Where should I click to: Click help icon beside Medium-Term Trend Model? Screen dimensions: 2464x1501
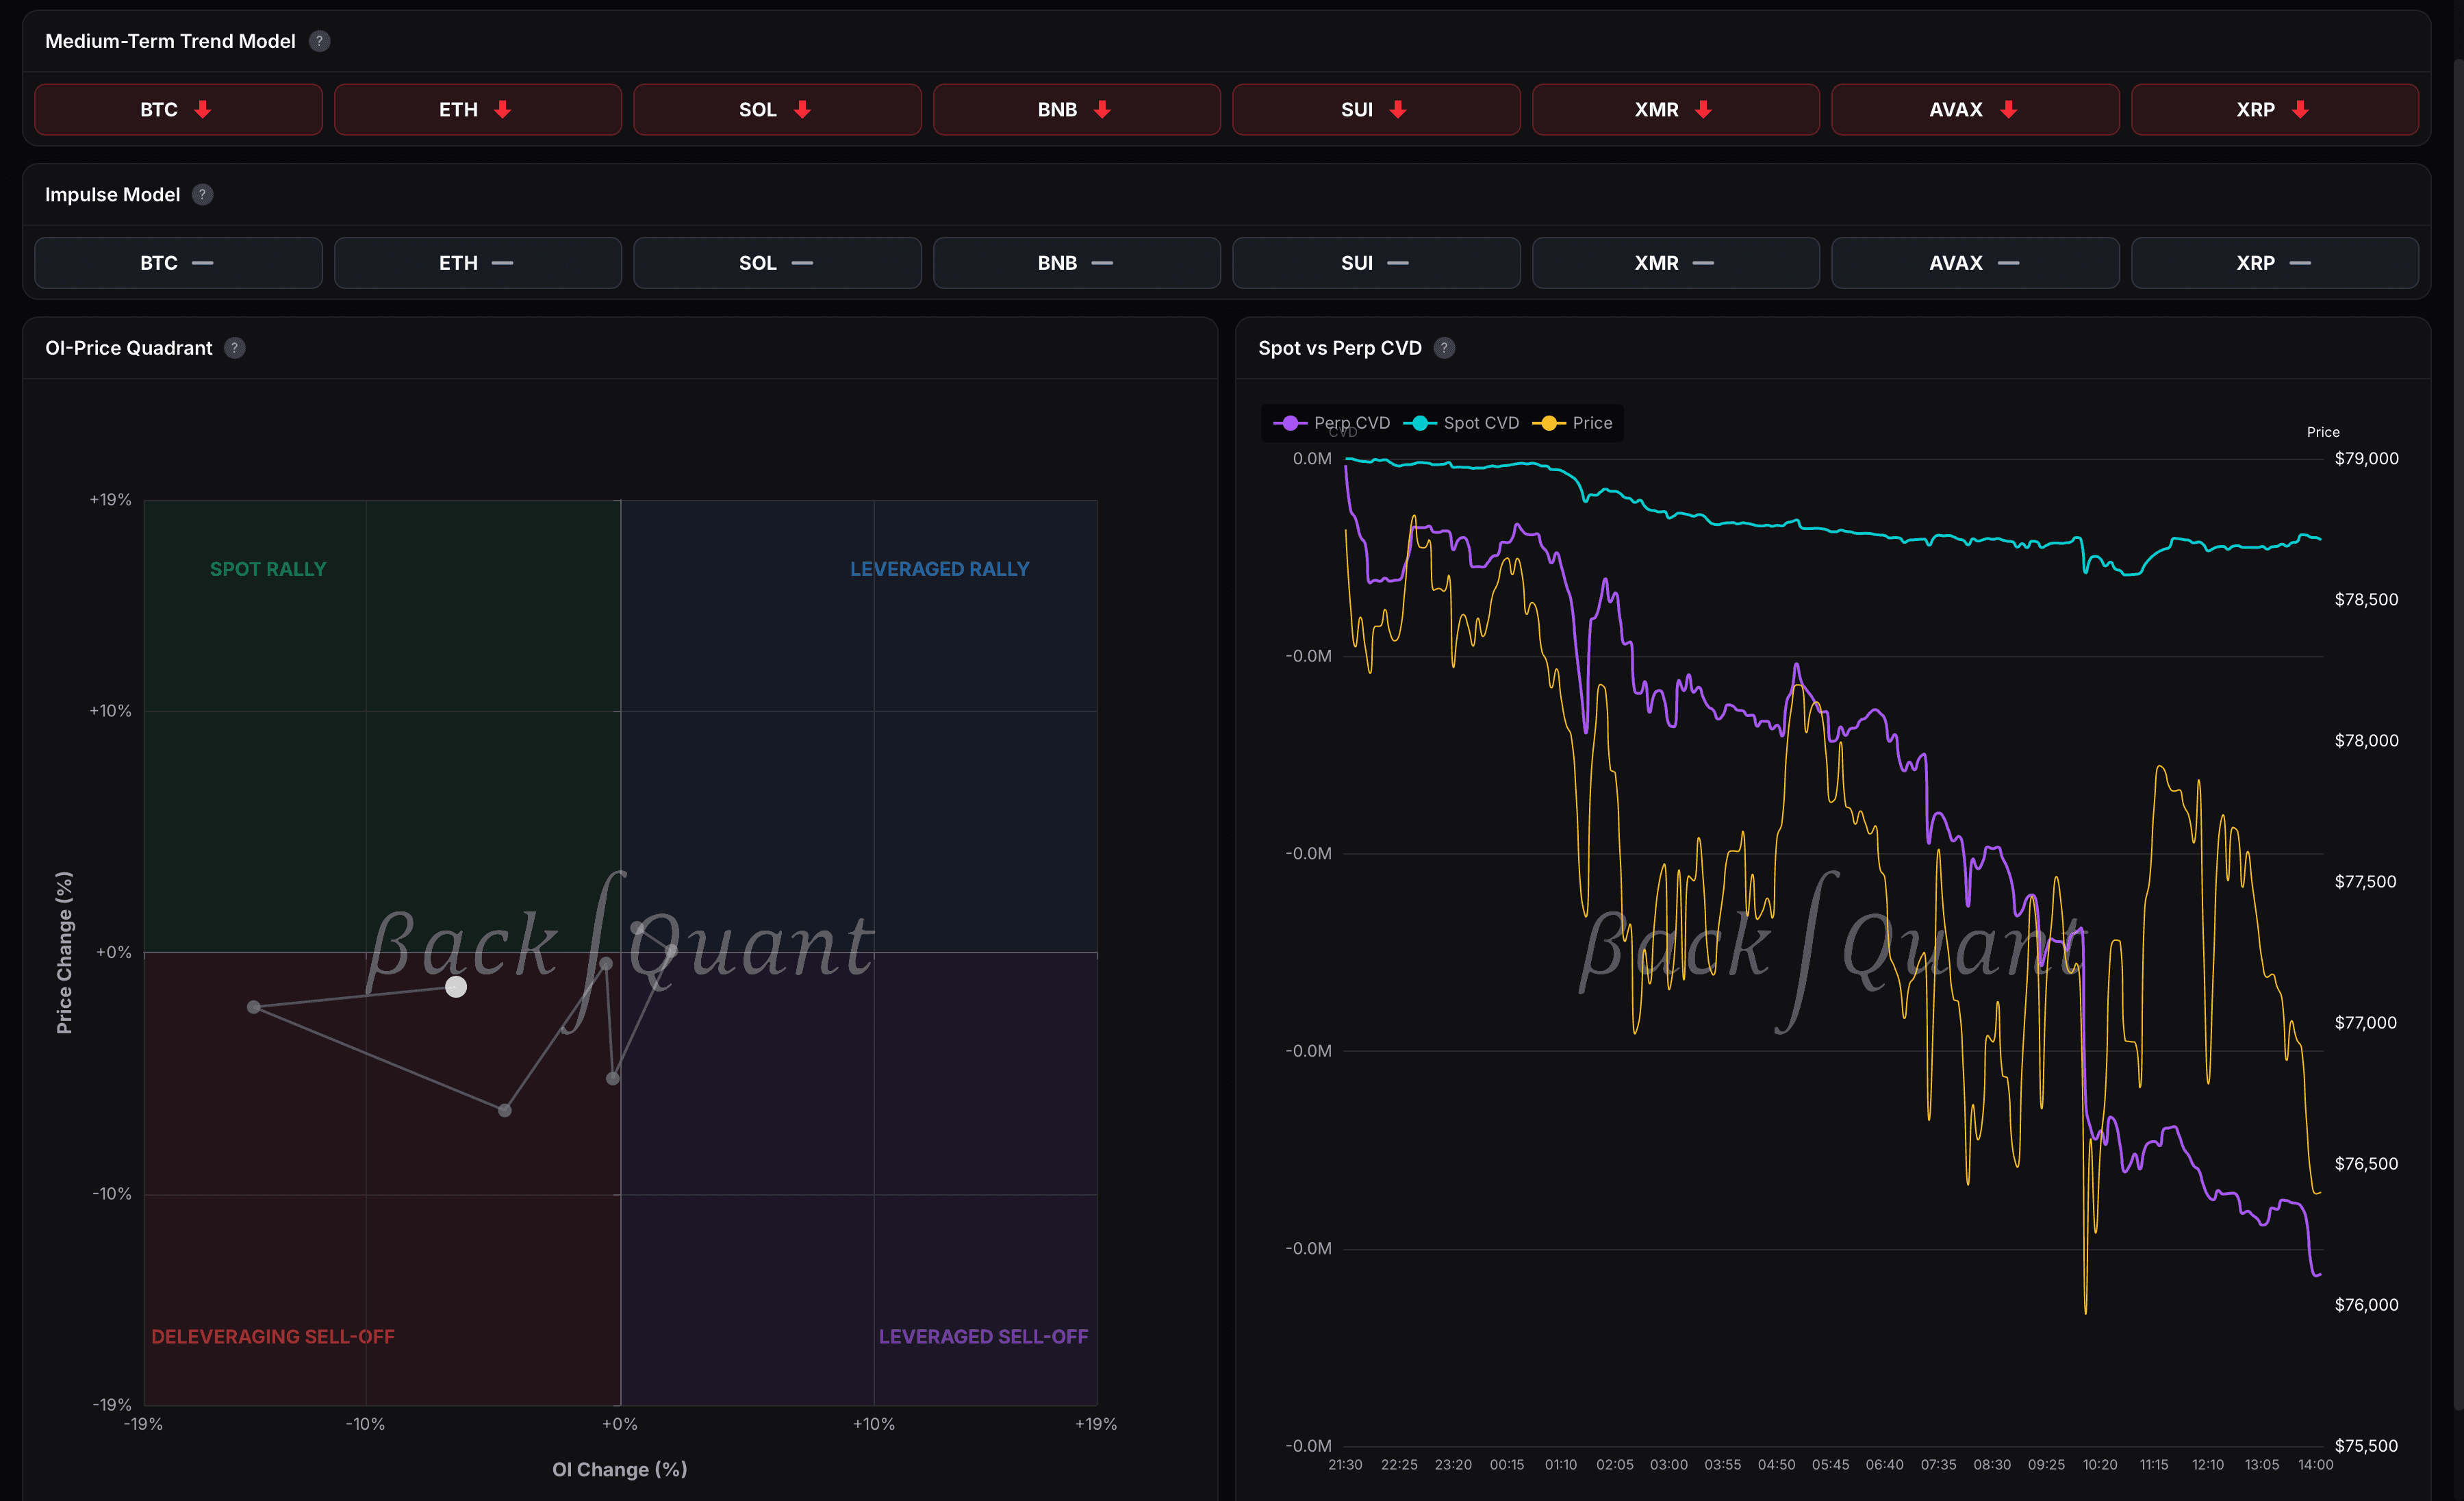(x=319, y=41)
